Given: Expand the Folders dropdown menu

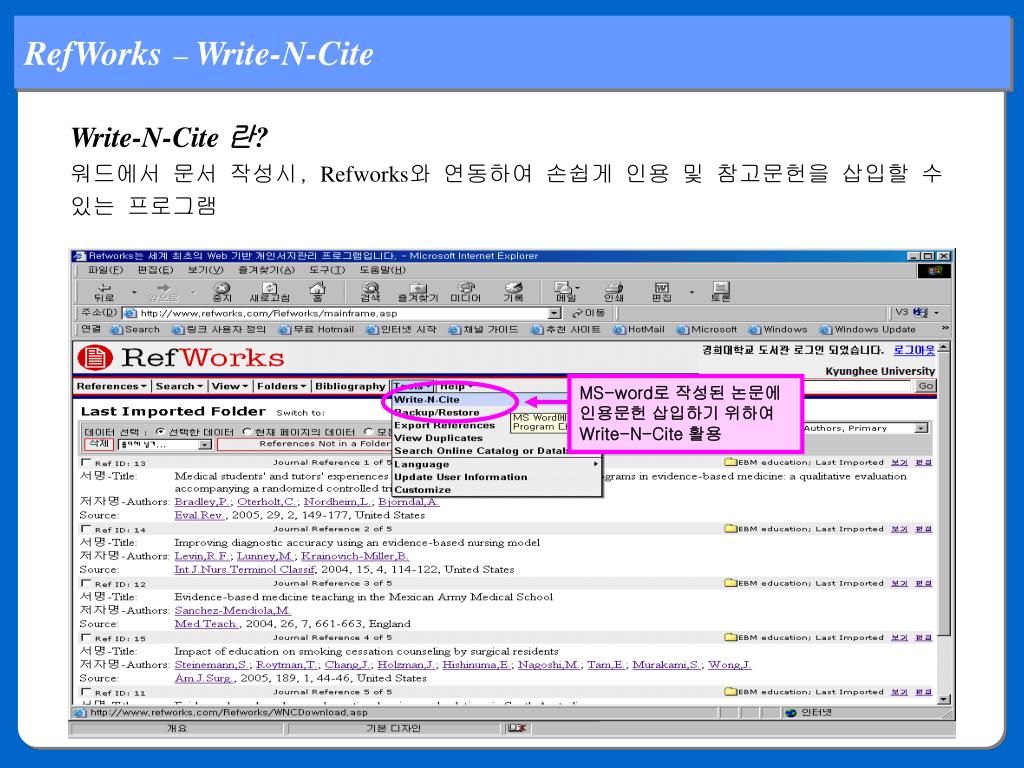Looking at the screenshot, I should tap(281, 386).
